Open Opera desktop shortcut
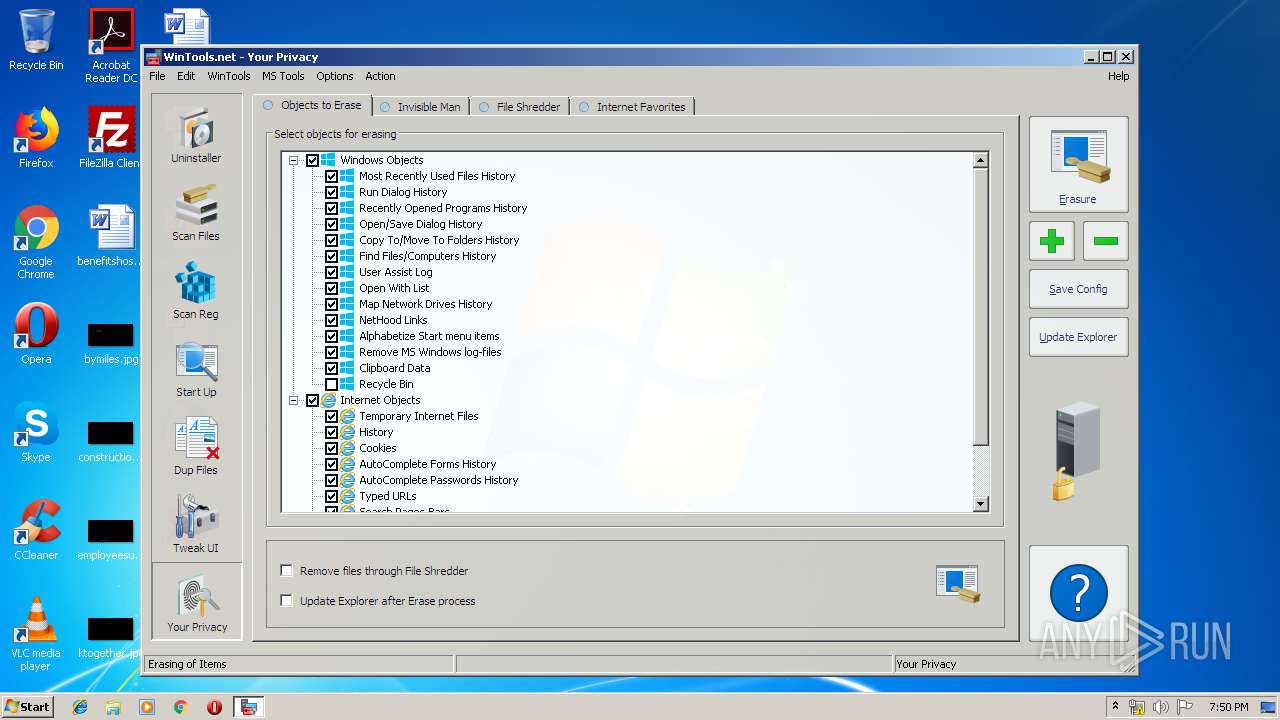 (x=36, y=334)
